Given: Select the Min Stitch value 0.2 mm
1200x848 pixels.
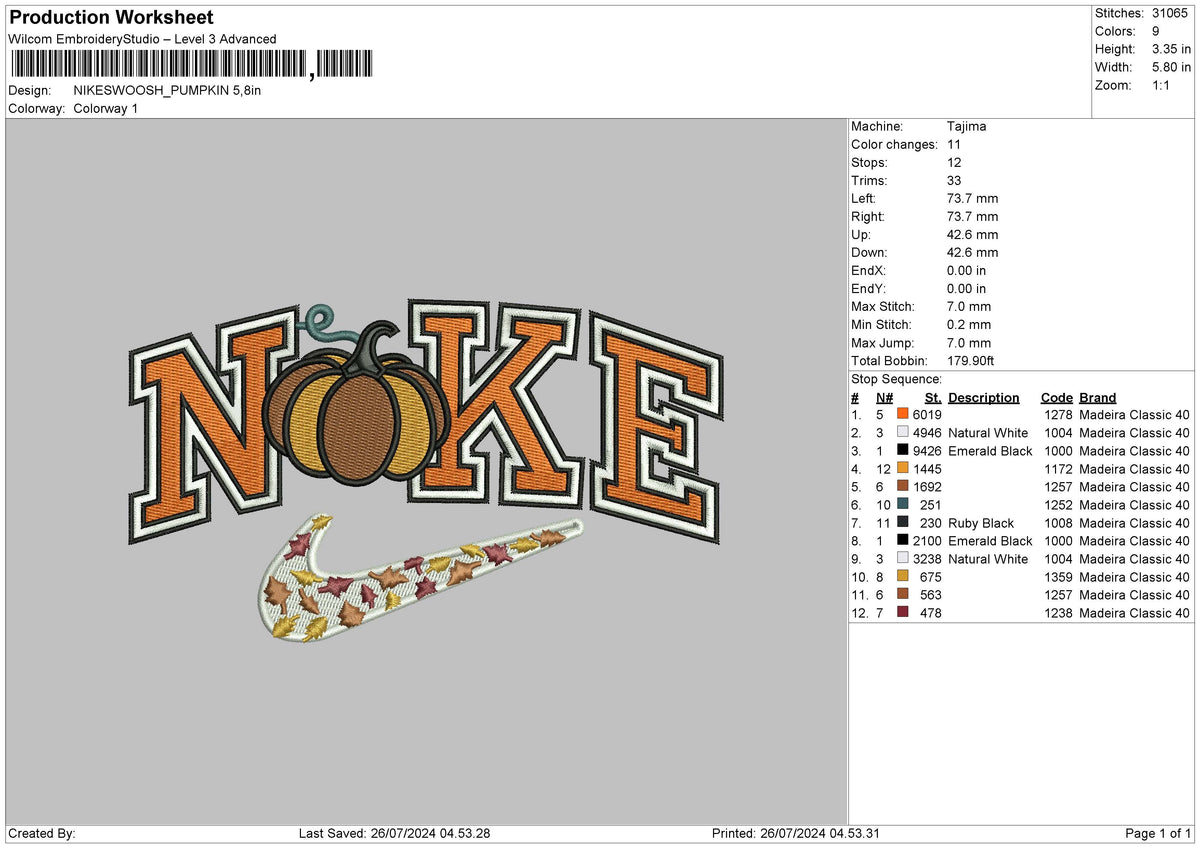Looking at the screenshot, I should coord(969,324).
